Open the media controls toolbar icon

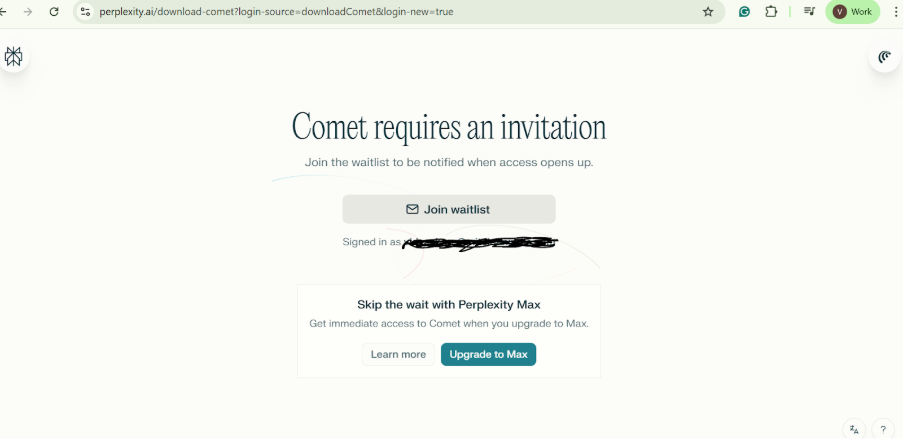[809, 11]
